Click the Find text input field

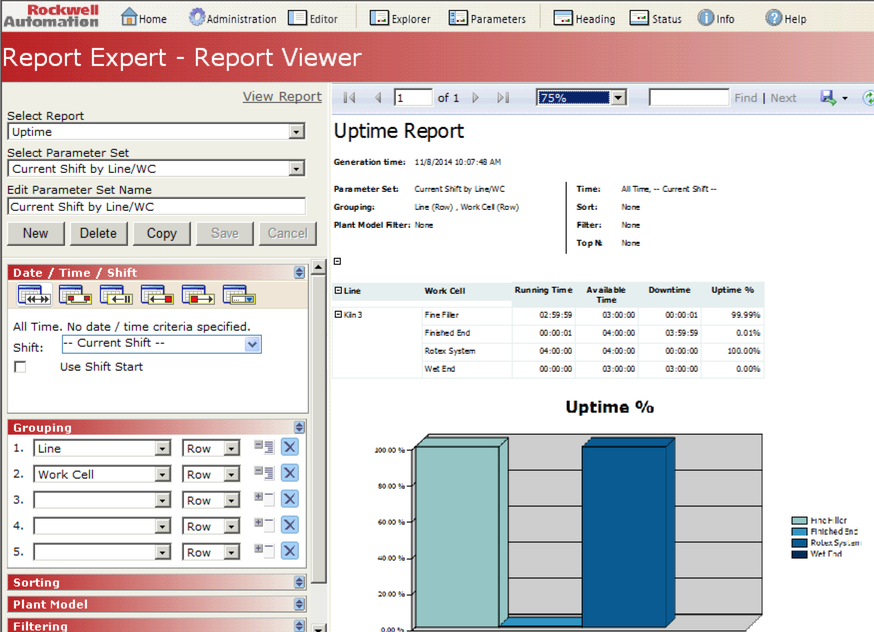(x=689, y=98)
